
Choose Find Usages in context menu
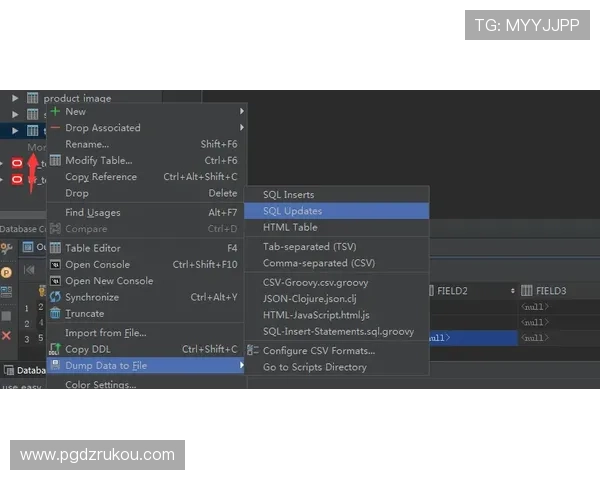(x=92, y=212)
